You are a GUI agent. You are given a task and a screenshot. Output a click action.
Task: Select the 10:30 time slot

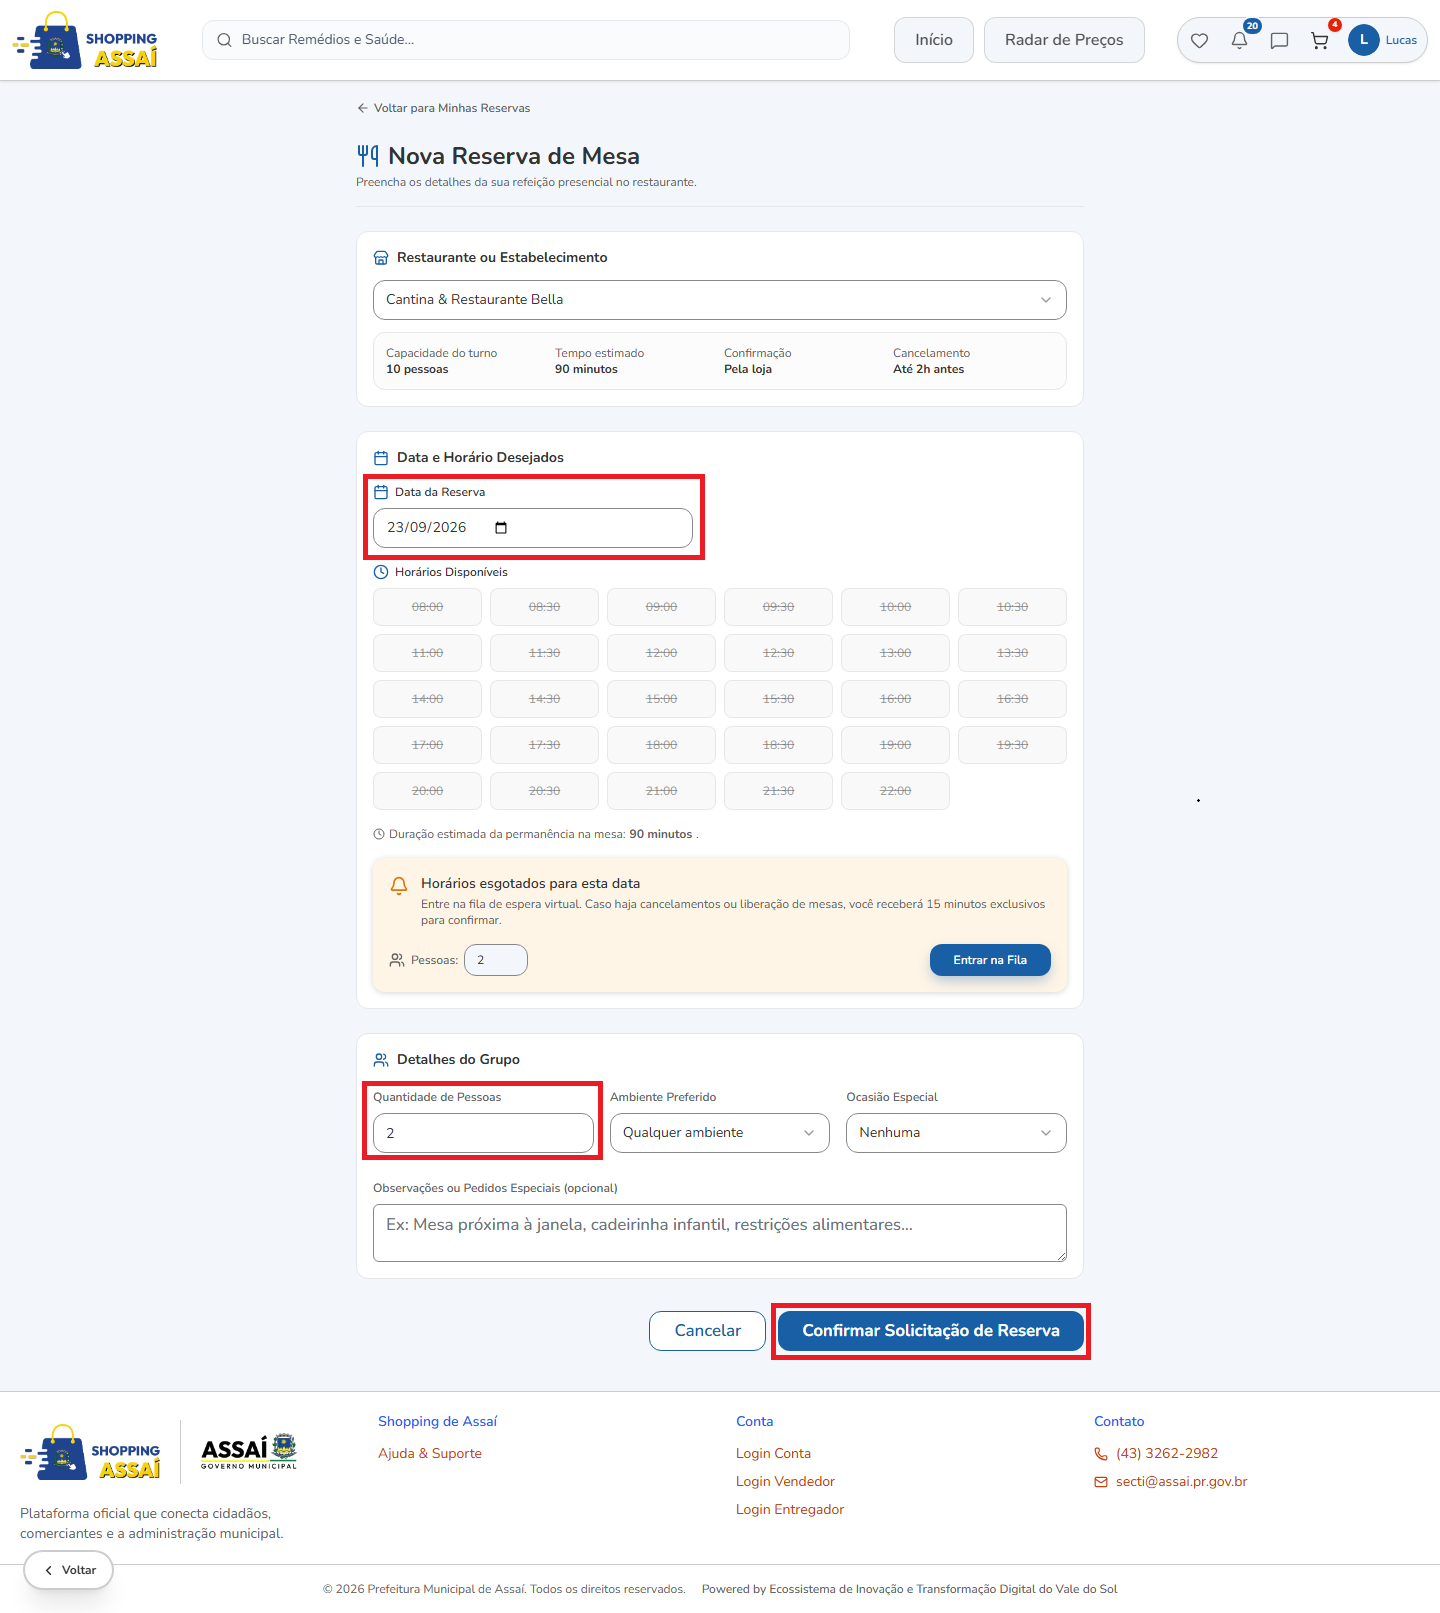pos(1012,607)
